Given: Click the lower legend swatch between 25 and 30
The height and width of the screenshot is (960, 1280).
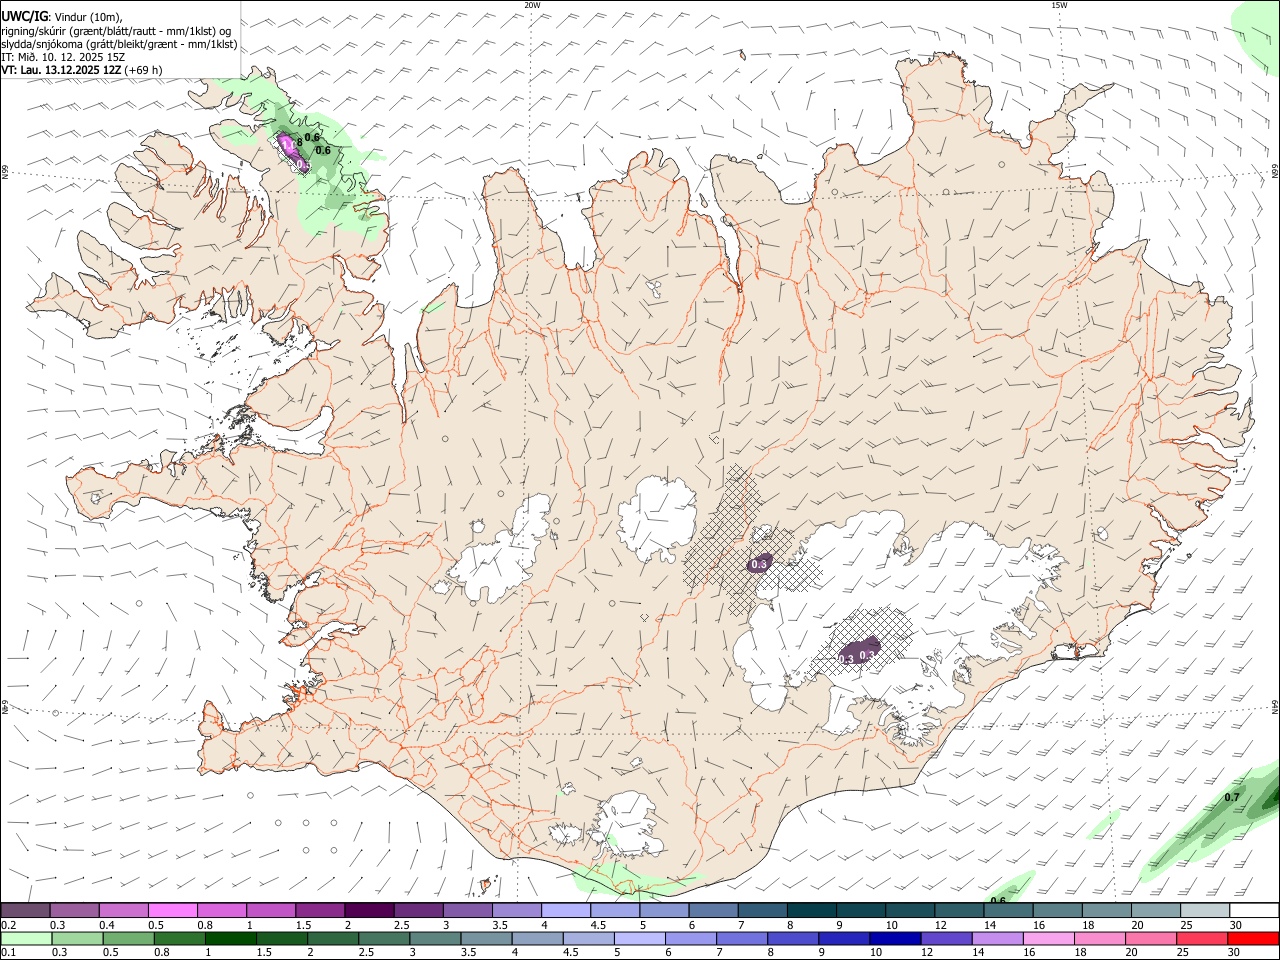Looking at the screenshot, I should click(1200, 938).
